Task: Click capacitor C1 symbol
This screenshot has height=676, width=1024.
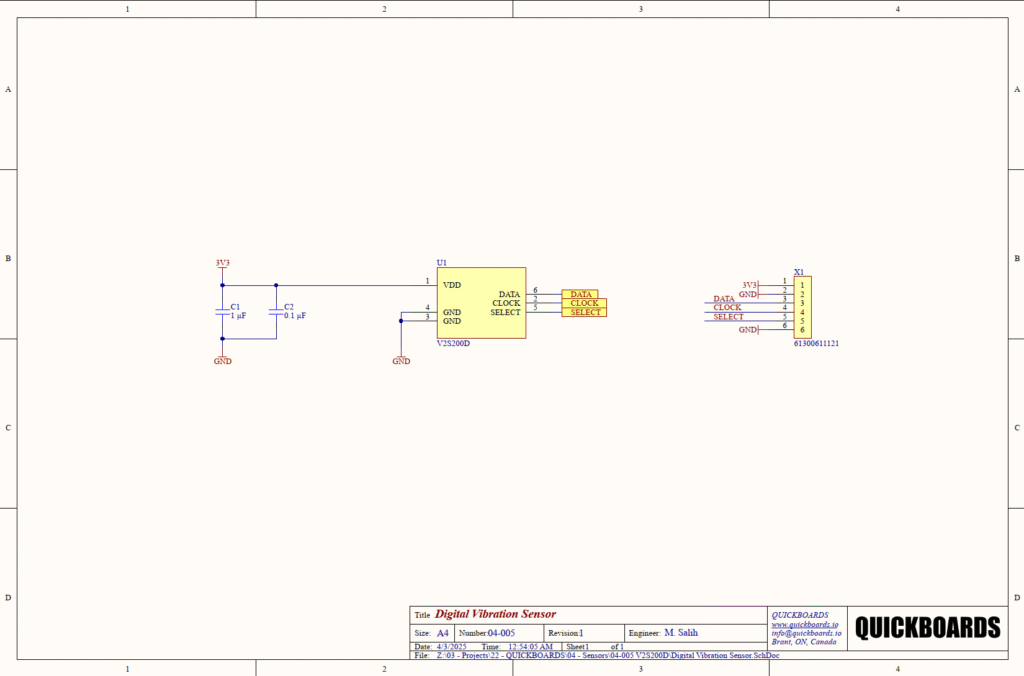Action: [222, 311]
